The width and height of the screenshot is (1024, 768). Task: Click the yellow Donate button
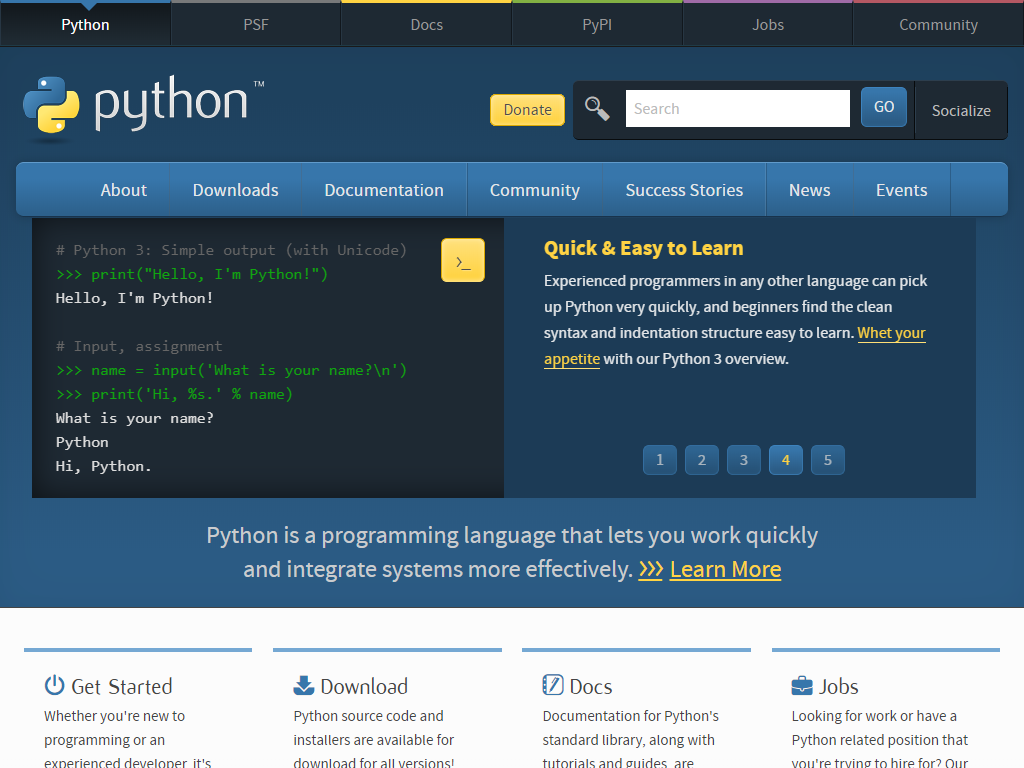(x=528, y=110)
